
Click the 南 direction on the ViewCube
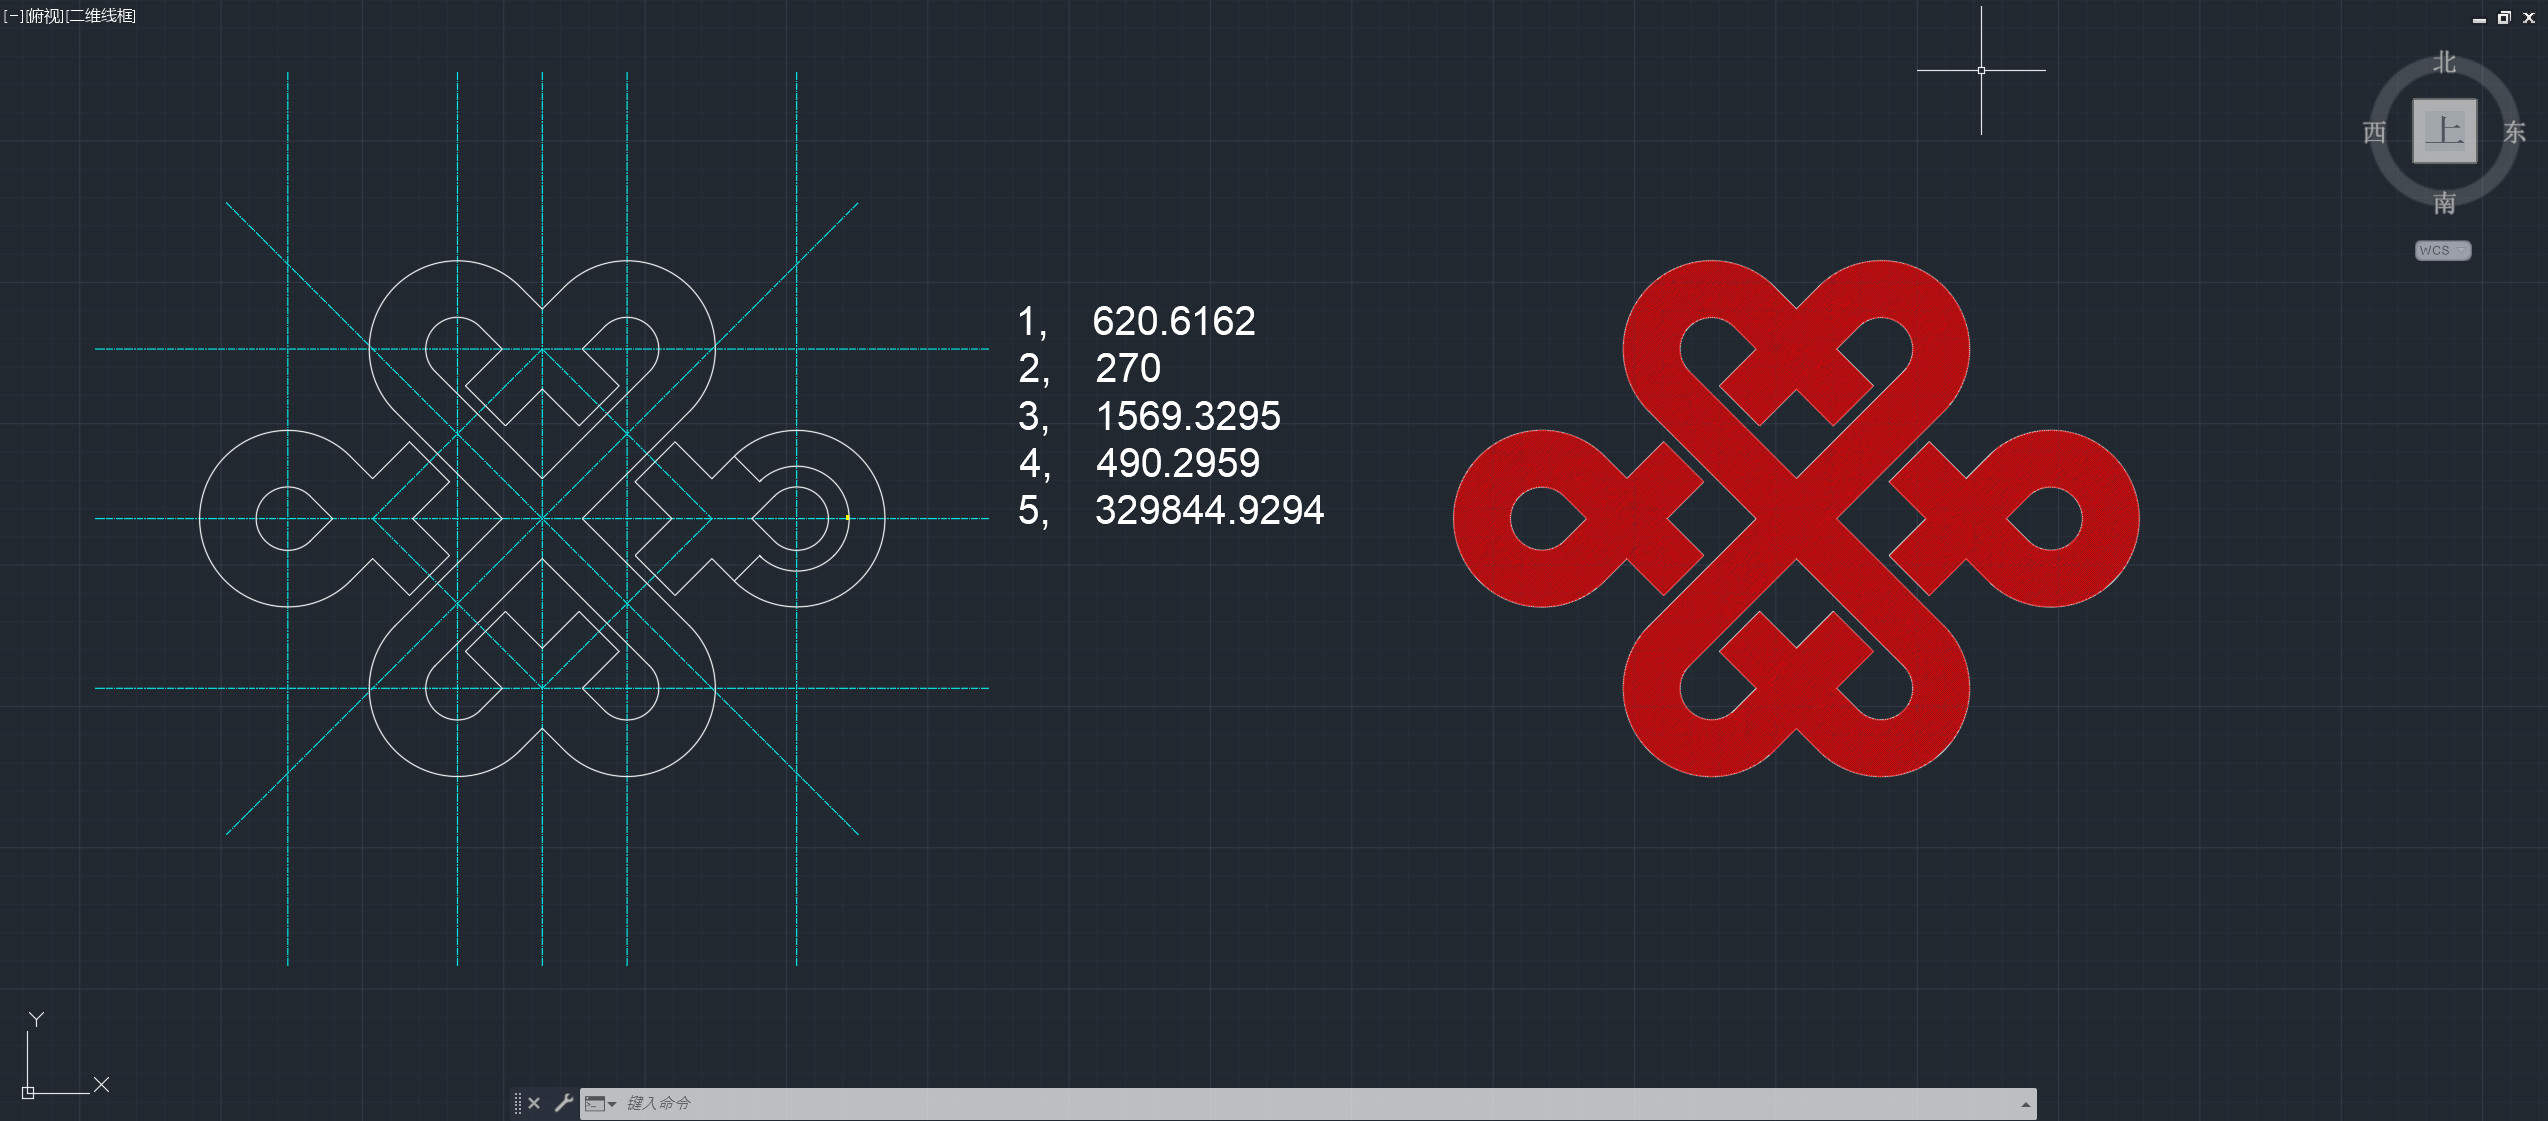point(2444,203)
